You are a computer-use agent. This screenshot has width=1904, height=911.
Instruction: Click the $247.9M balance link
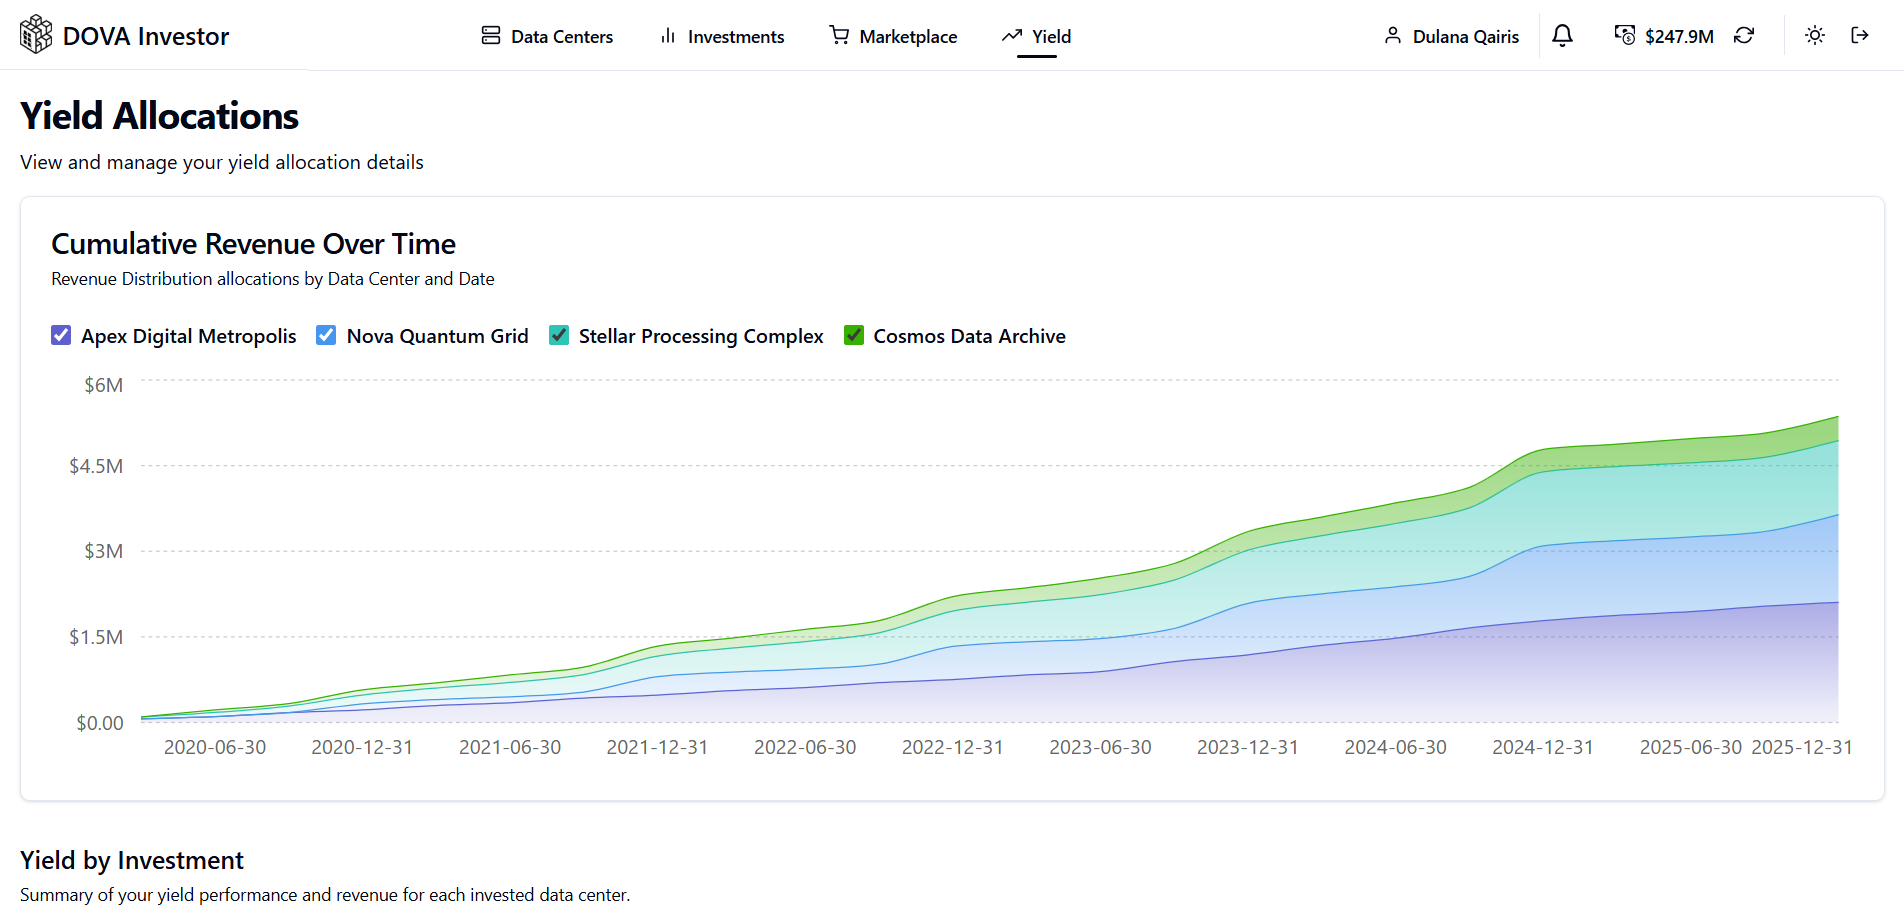(x=1681, y=36)
